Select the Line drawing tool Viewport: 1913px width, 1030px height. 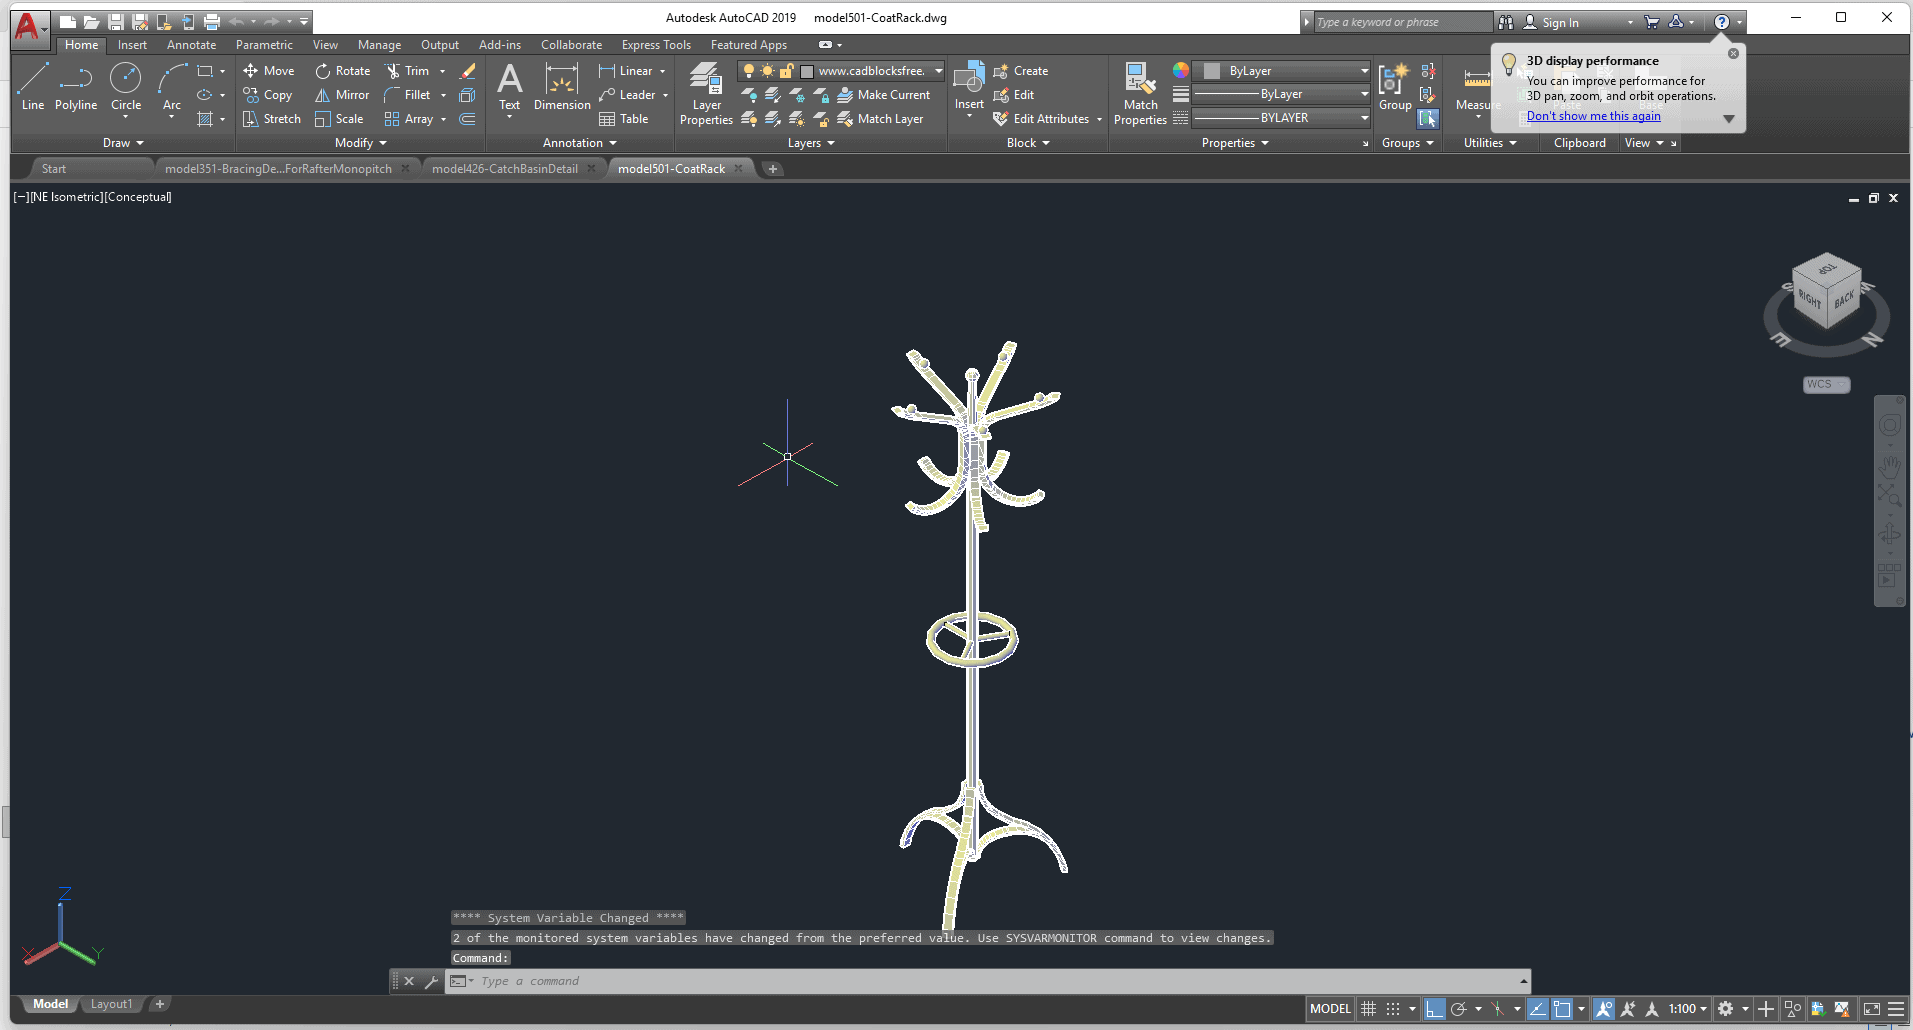point(32,87)
